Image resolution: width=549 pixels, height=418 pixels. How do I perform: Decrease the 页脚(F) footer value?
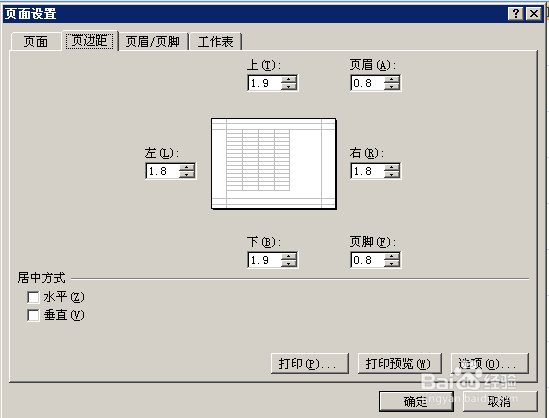click(x=392, y=264)
